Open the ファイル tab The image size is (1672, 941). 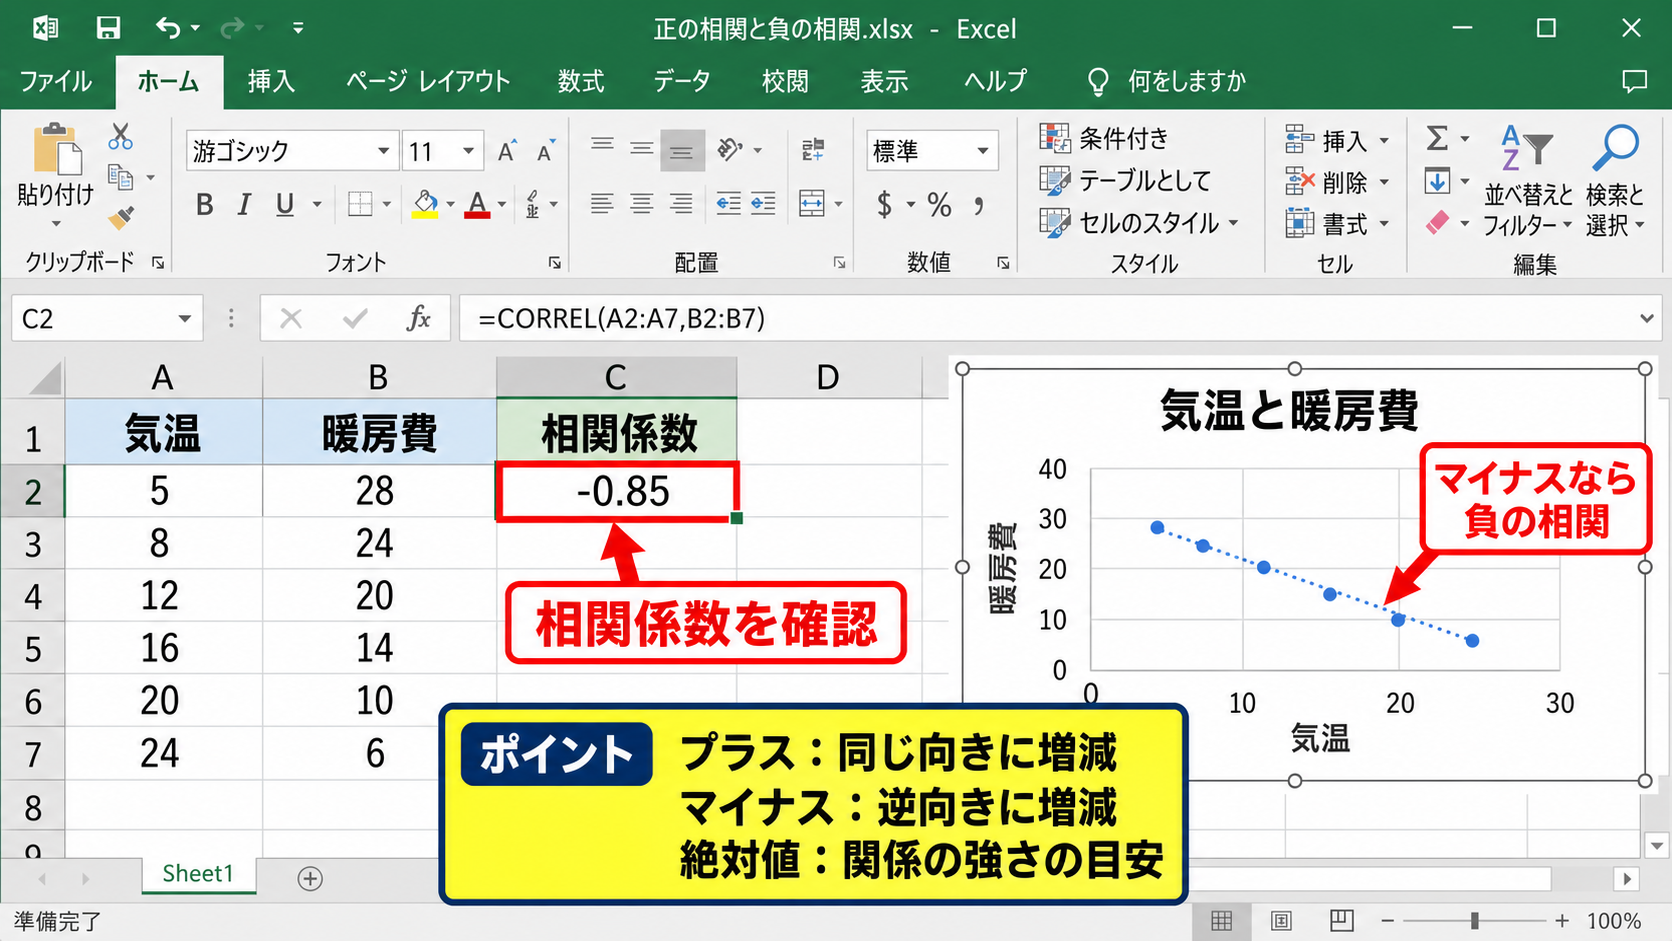56,81
